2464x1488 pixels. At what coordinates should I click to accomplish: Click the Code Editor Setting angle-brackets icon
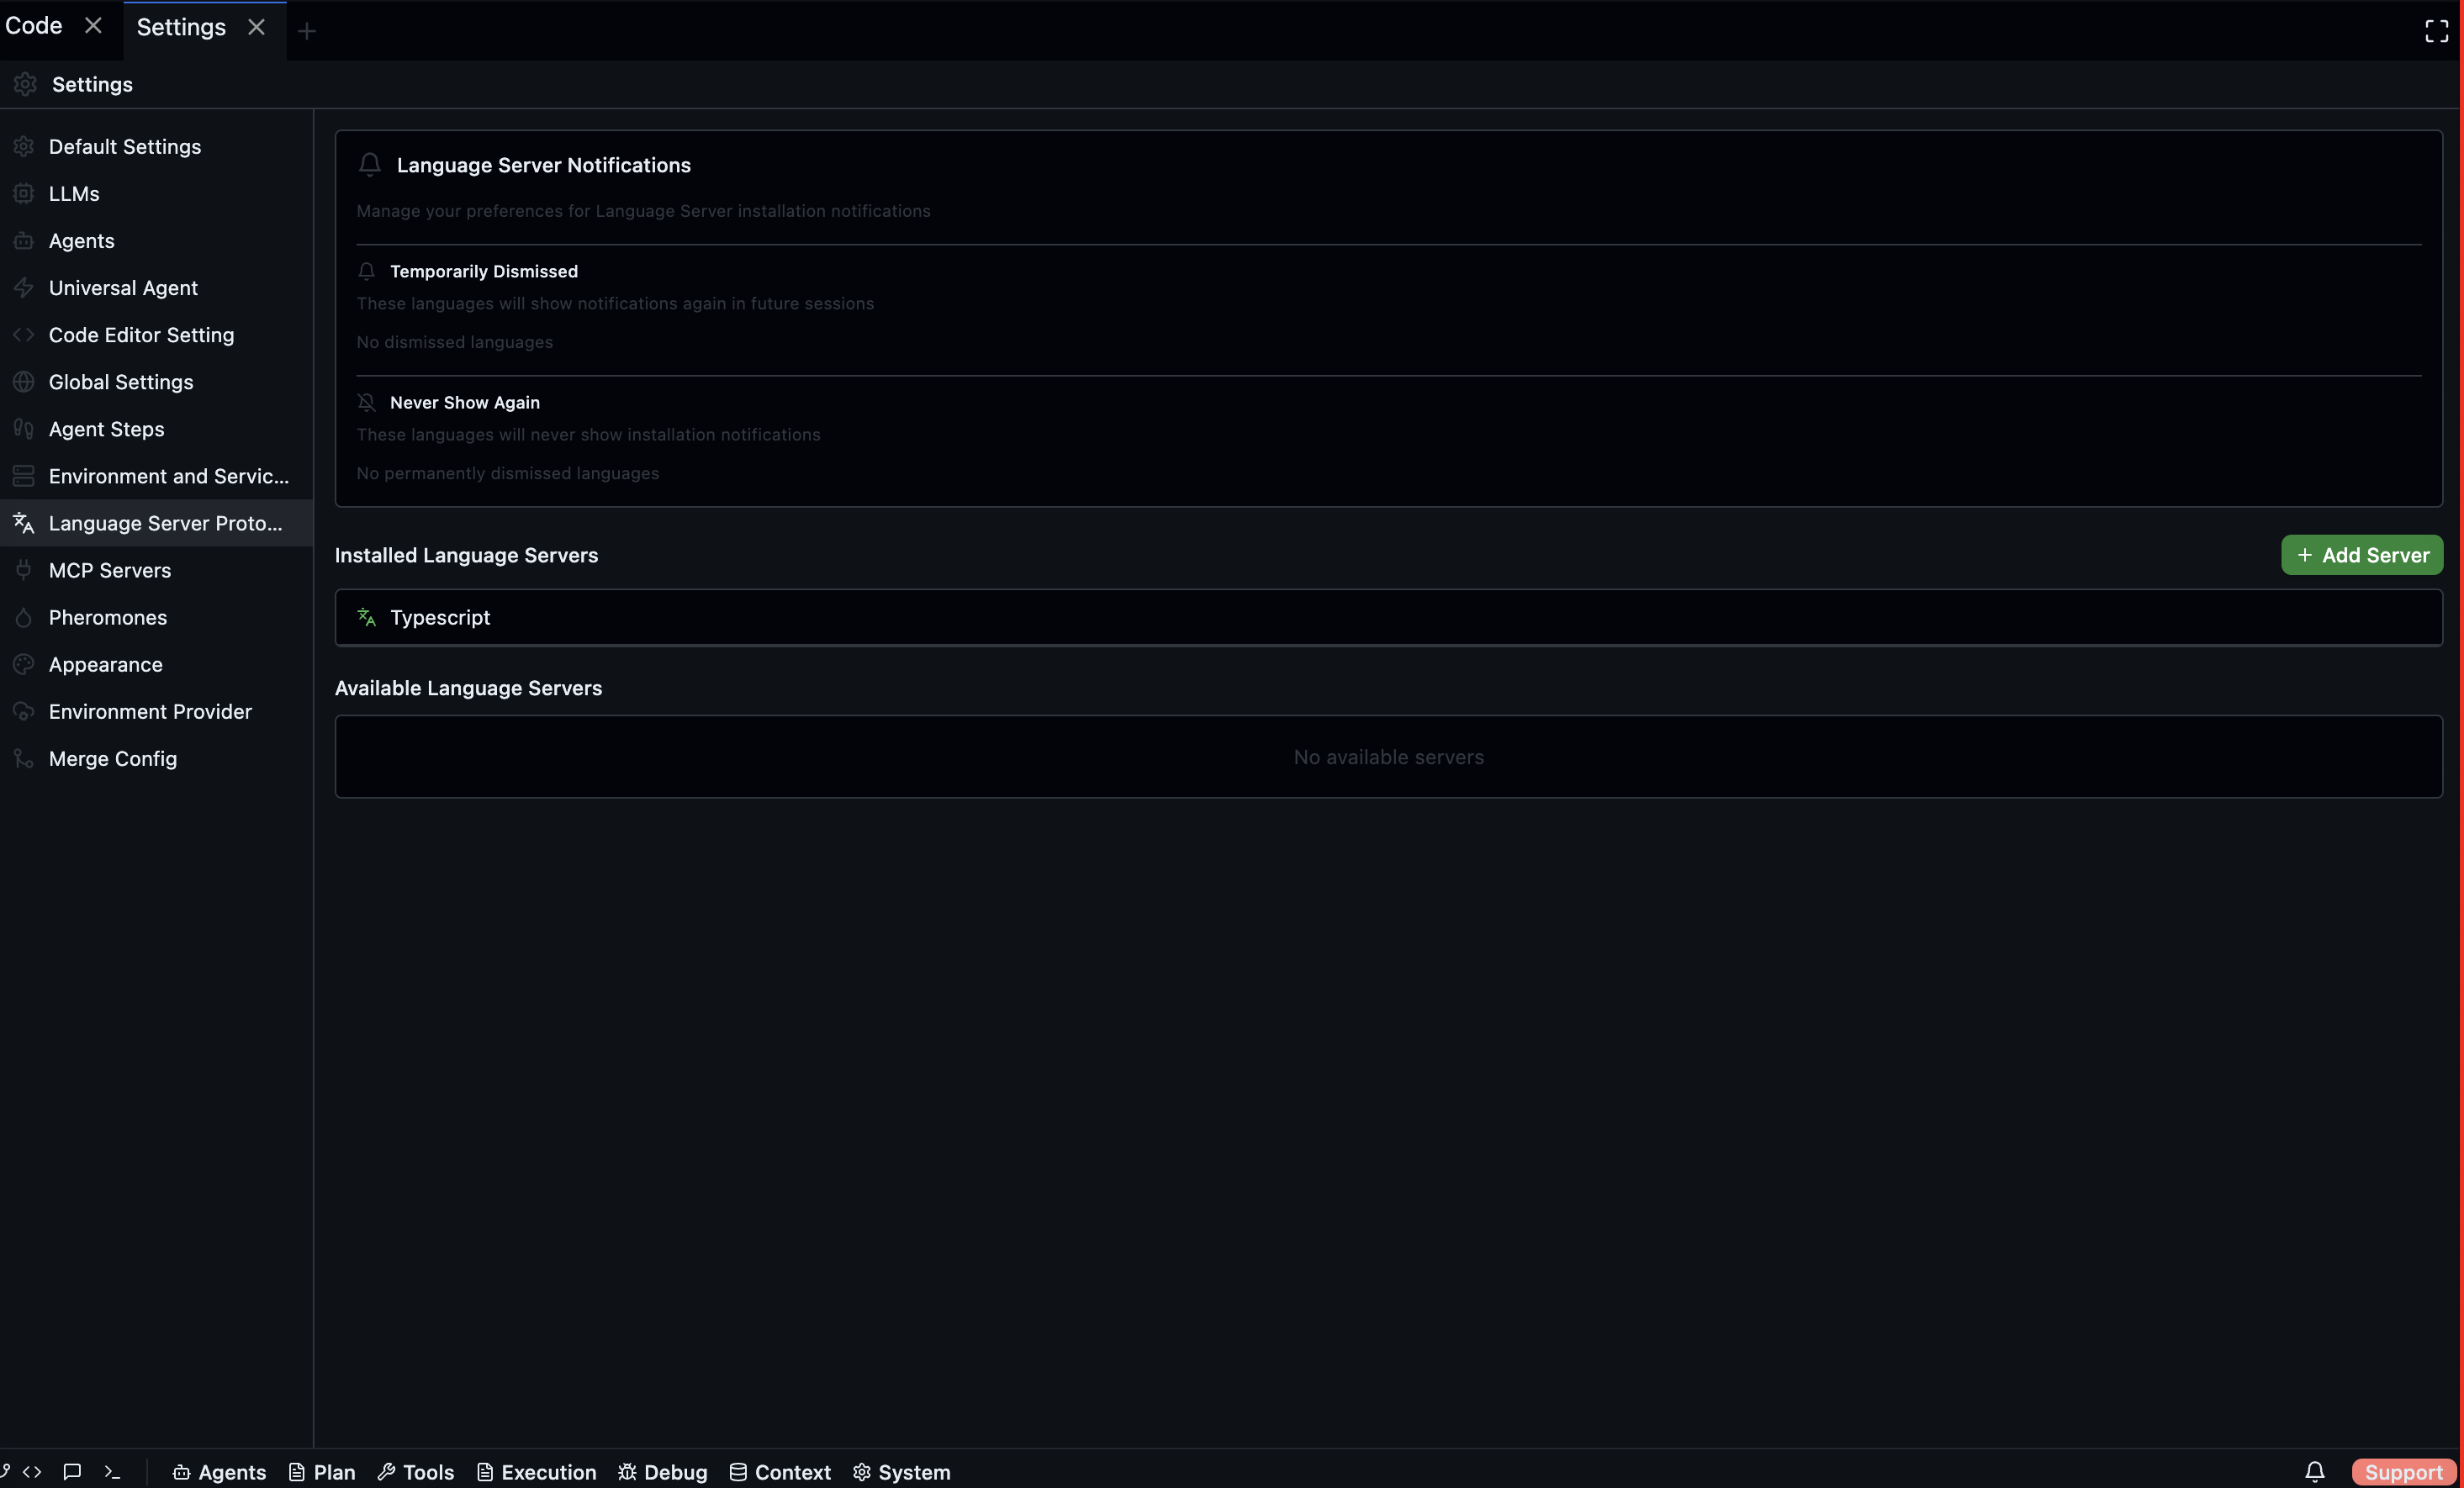pos(24,335)
